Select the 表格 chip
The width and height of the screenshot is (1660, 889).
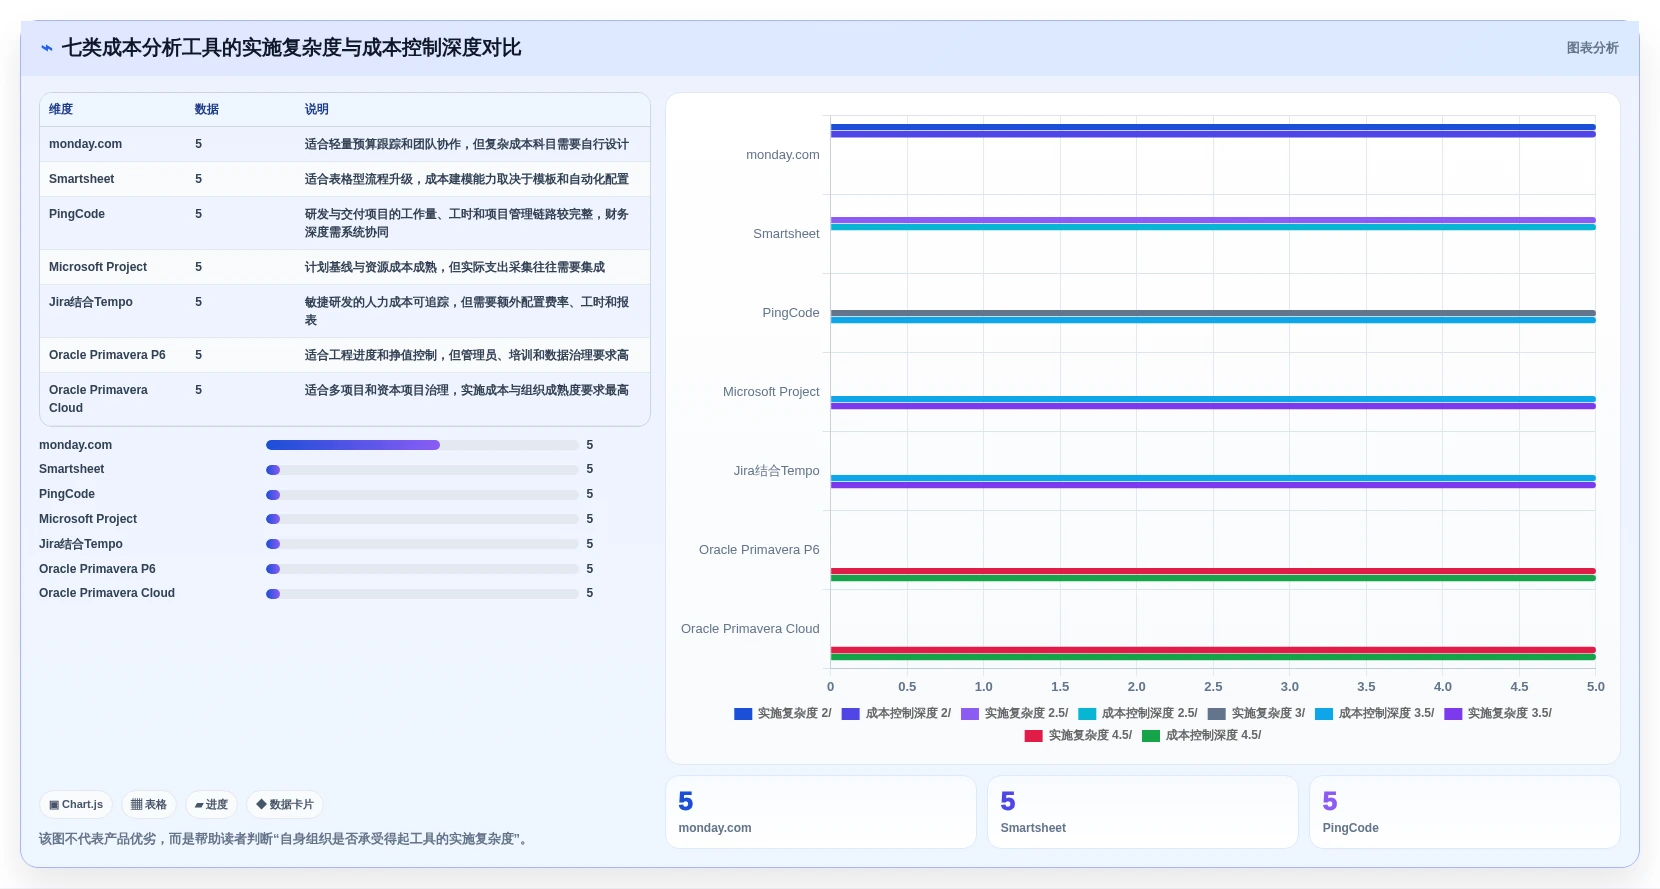point(149,804)
